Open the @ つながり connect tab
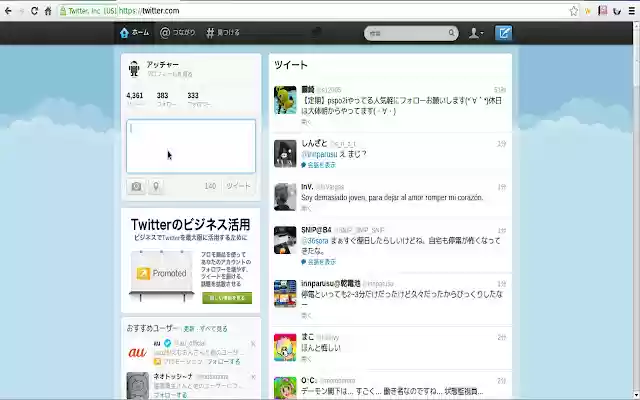 [x=178, y=33]
